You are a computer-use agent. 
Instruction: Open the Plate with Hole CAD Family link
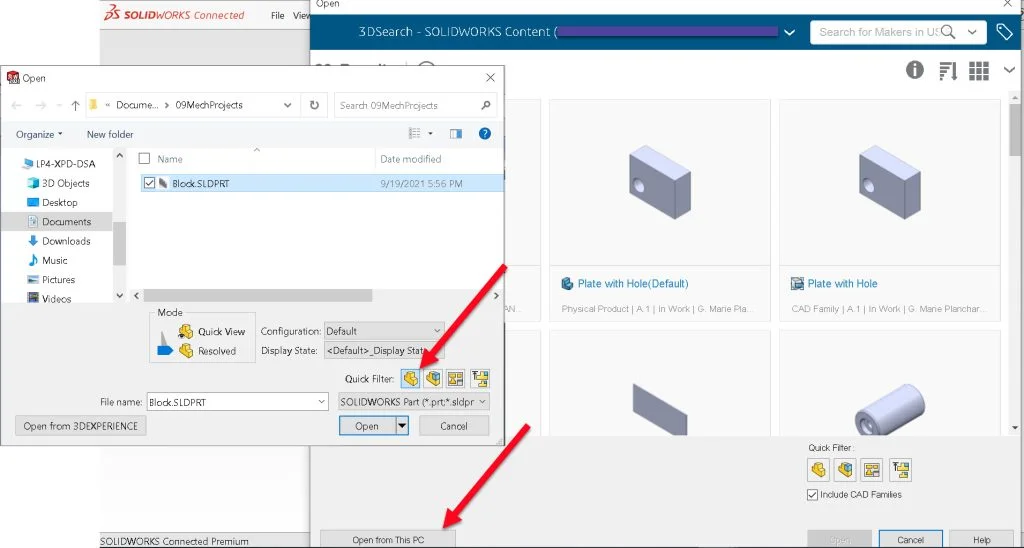tap(842, 283)
